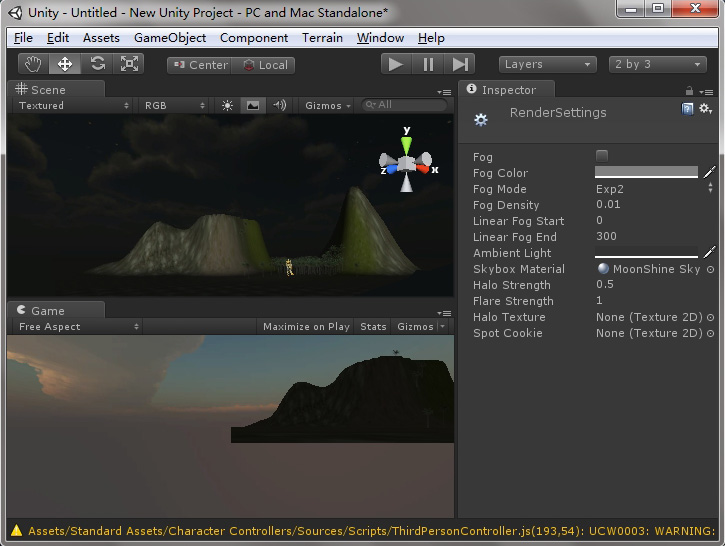Switch to the Inspector tab

[x=506, y=90]
